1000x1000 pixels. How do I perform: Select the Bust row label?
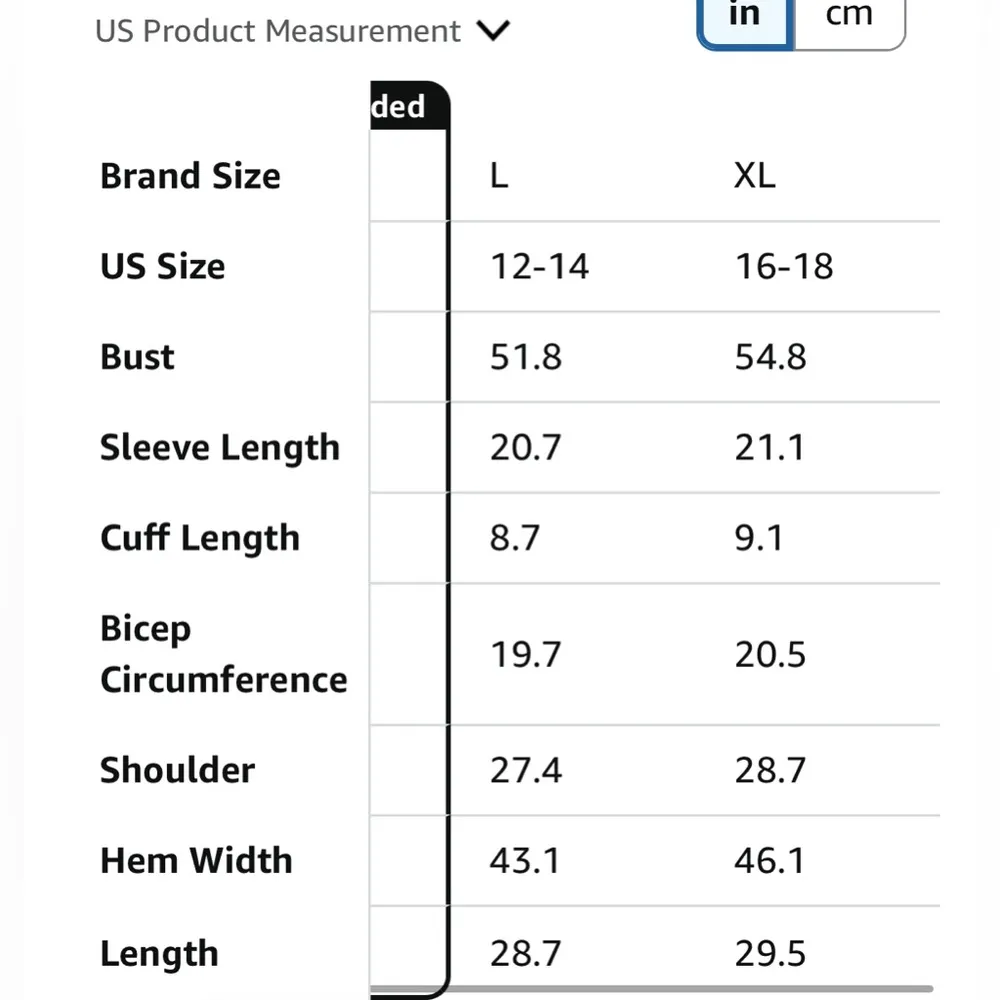click(x=137, y=357)
